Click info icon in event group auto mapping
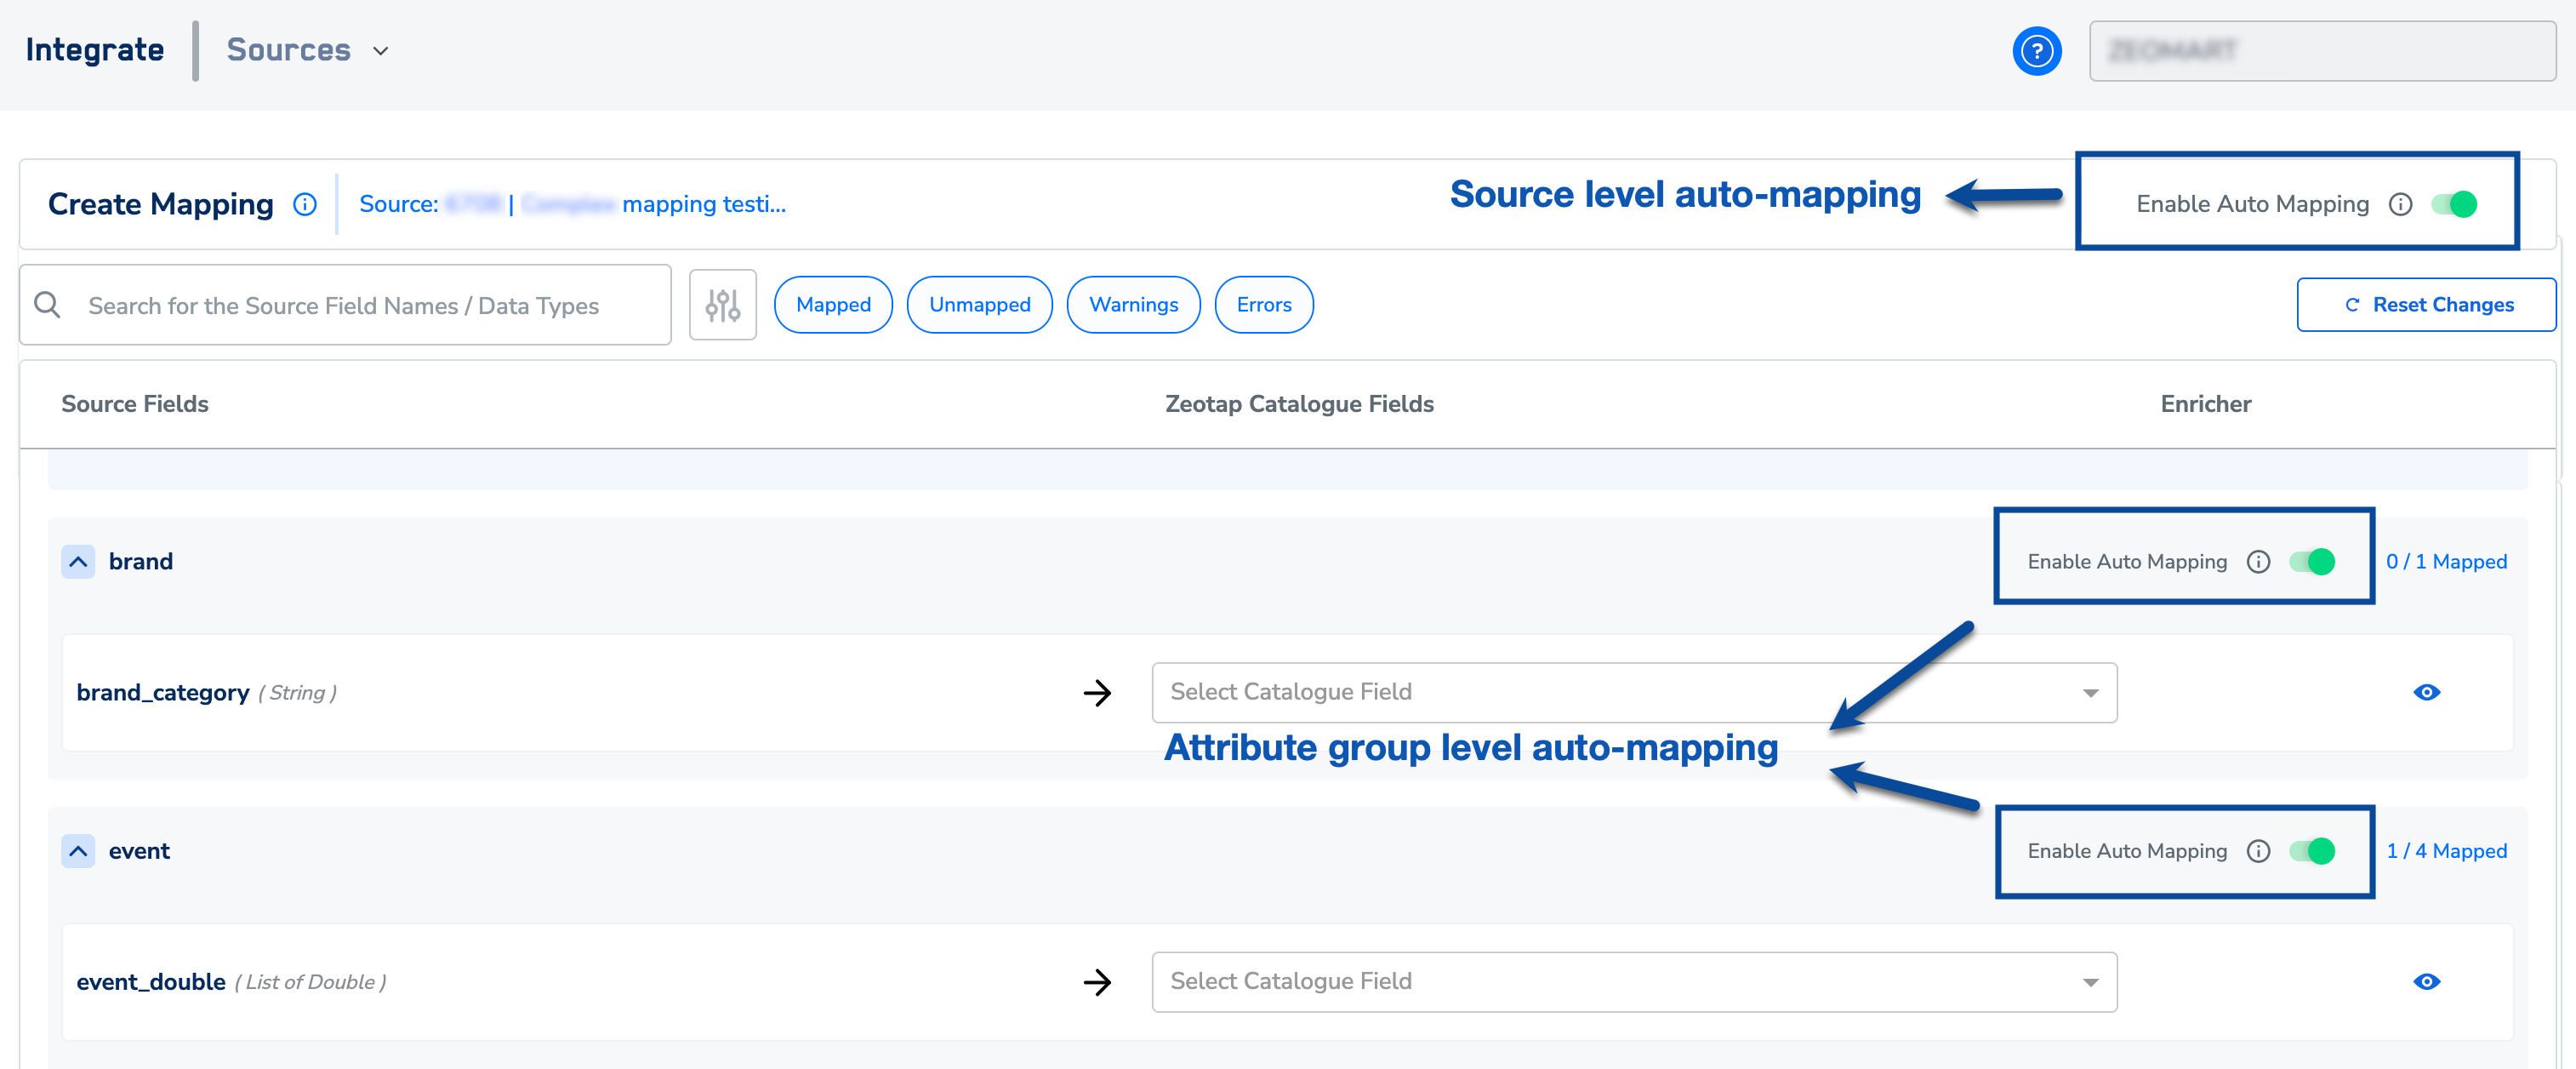2576x1069 pixels. 2258,851
